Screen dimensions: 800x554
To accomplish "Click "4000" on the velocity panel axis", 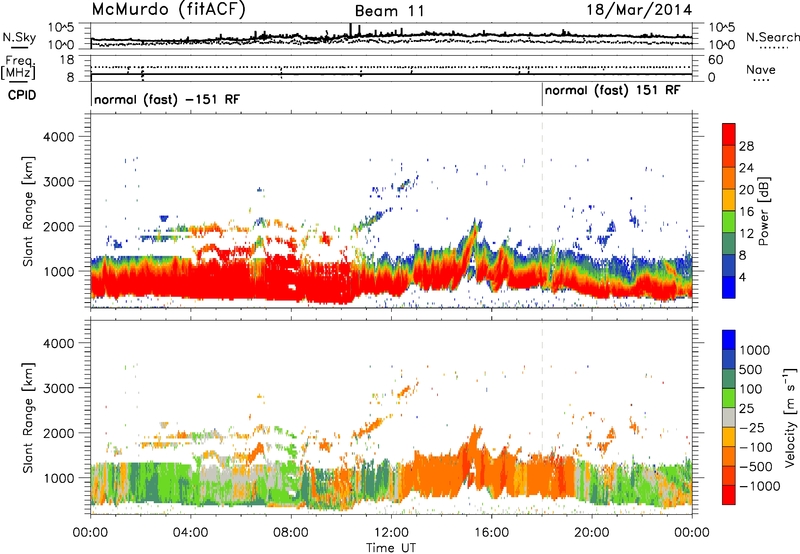I will click(58, 343).
